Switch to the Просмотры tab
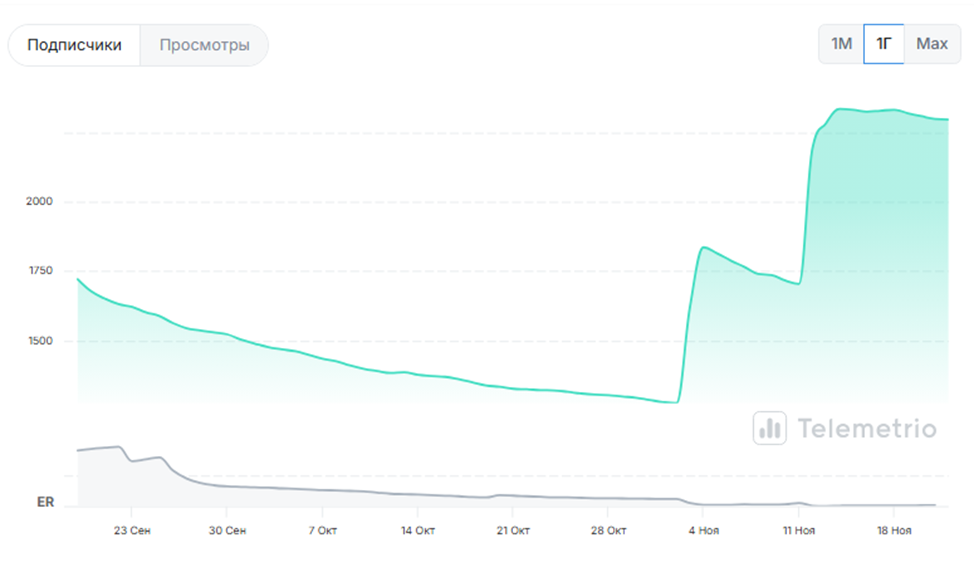The image size is (974, 572). [203, 45]
